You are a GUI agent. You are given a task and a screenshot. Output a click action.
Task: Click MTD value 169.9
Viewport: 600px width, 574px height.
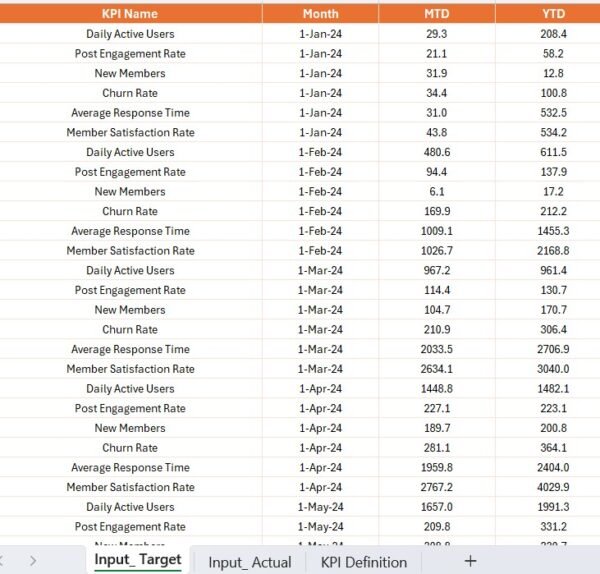[437, 211]
